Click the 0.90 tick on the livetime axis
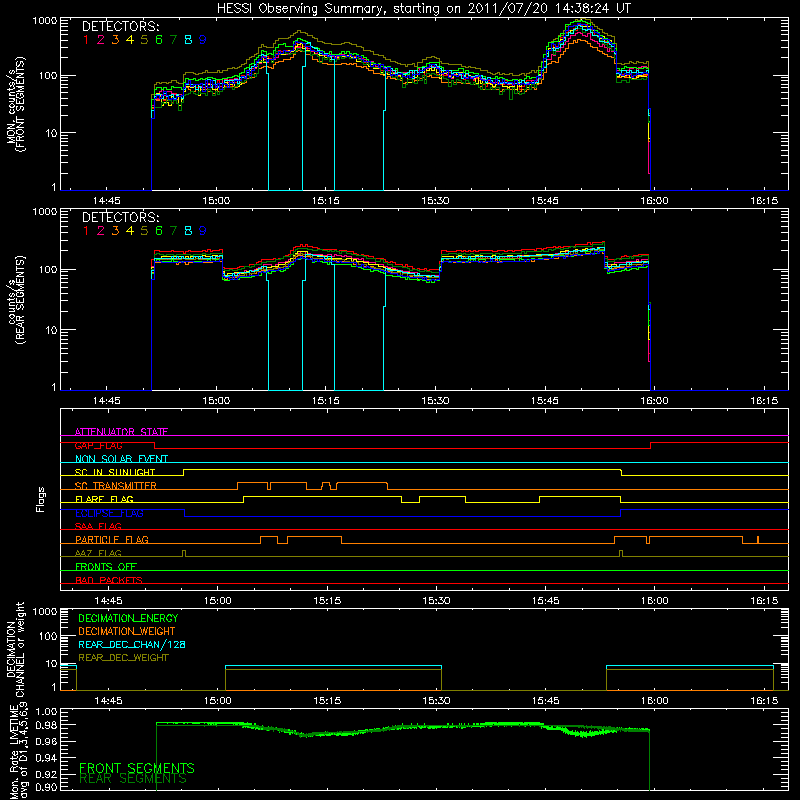 click(x=46, y=787)
